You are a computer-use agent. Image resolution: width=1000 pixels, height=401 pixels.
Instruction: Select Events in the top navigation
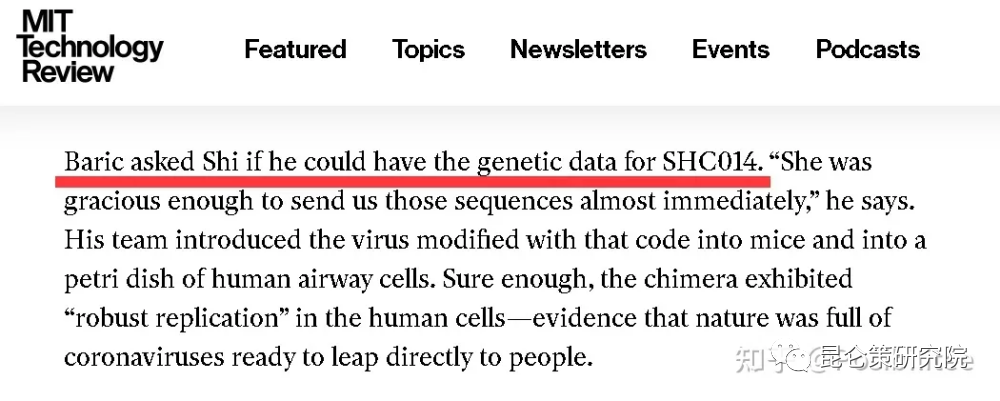coord(731,49)
